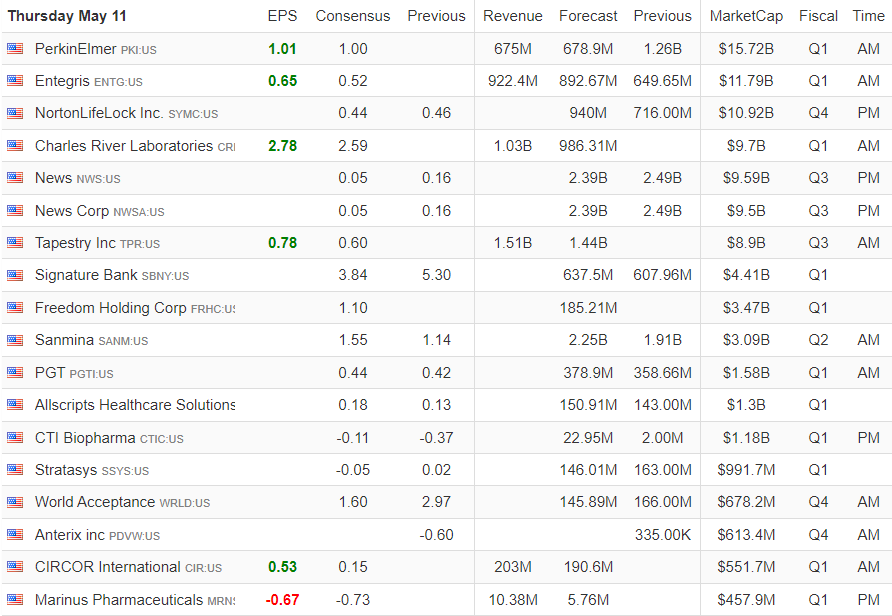
Task: Click the US flag icon beside PerkinElmer
Action: 15,49
